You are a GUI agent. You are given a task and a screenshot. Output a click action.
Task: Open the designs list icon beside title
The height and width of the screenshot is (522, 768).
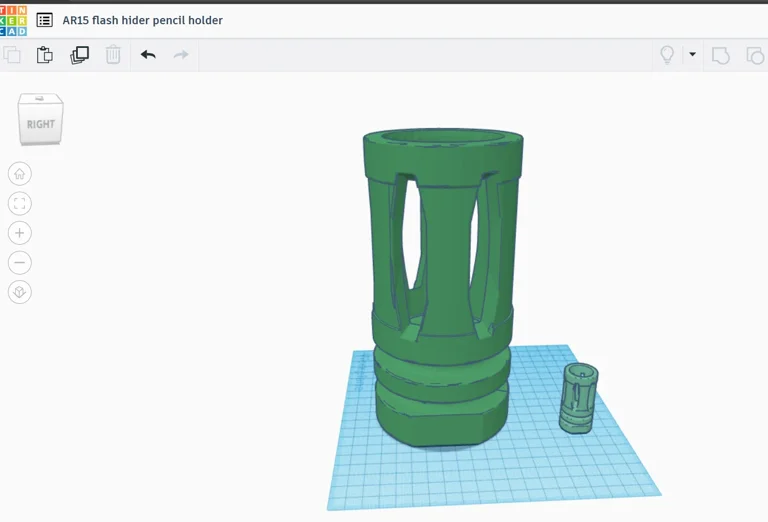click(x=45, y=20)
